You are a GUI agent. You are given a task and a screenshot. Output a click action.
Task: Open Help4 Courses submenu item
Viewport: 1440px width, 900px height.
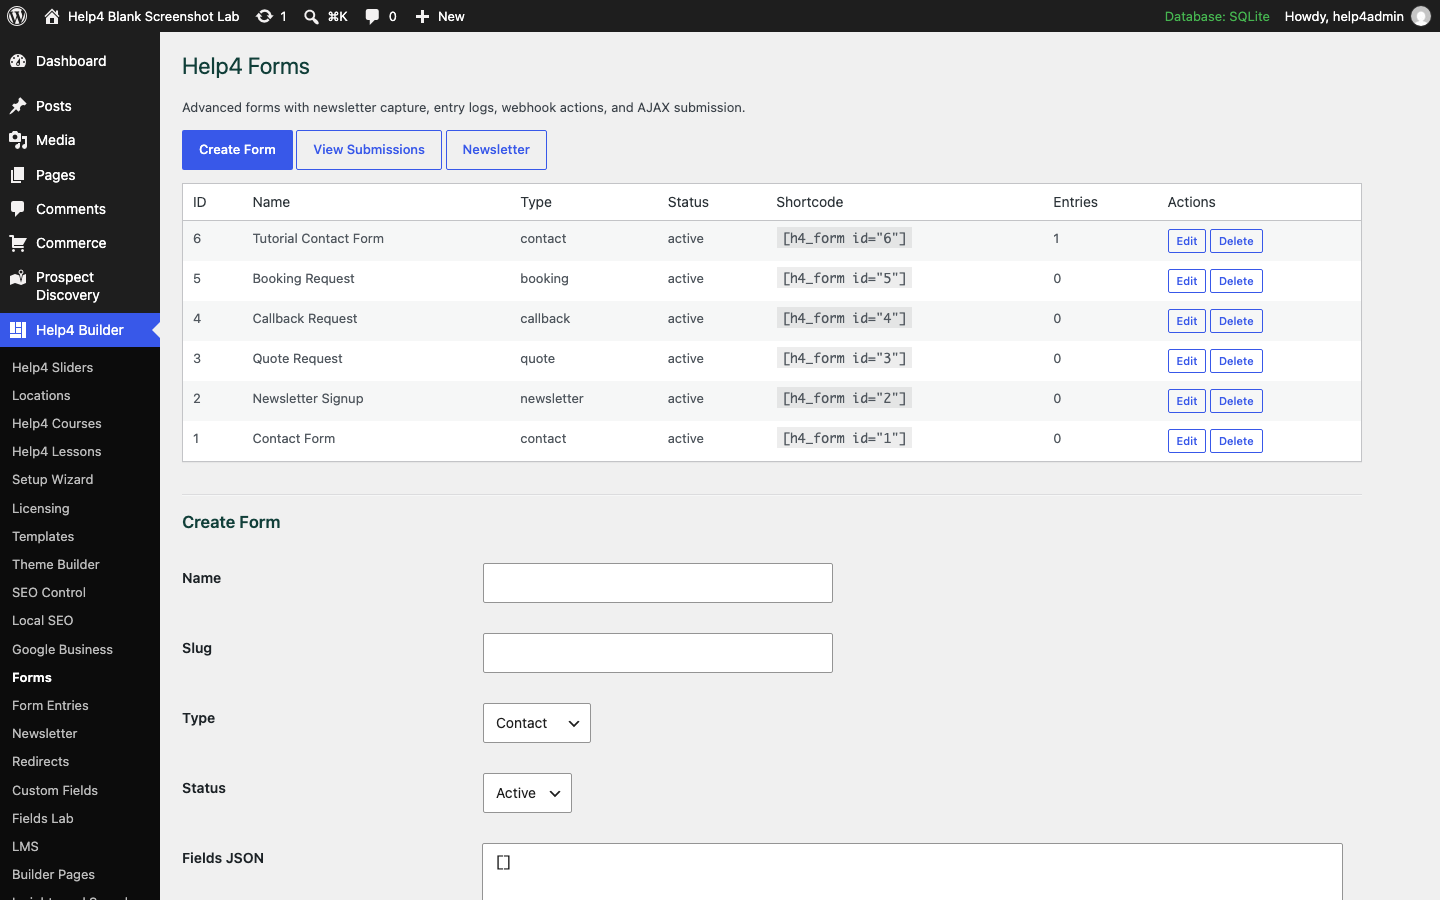[57, 423]
